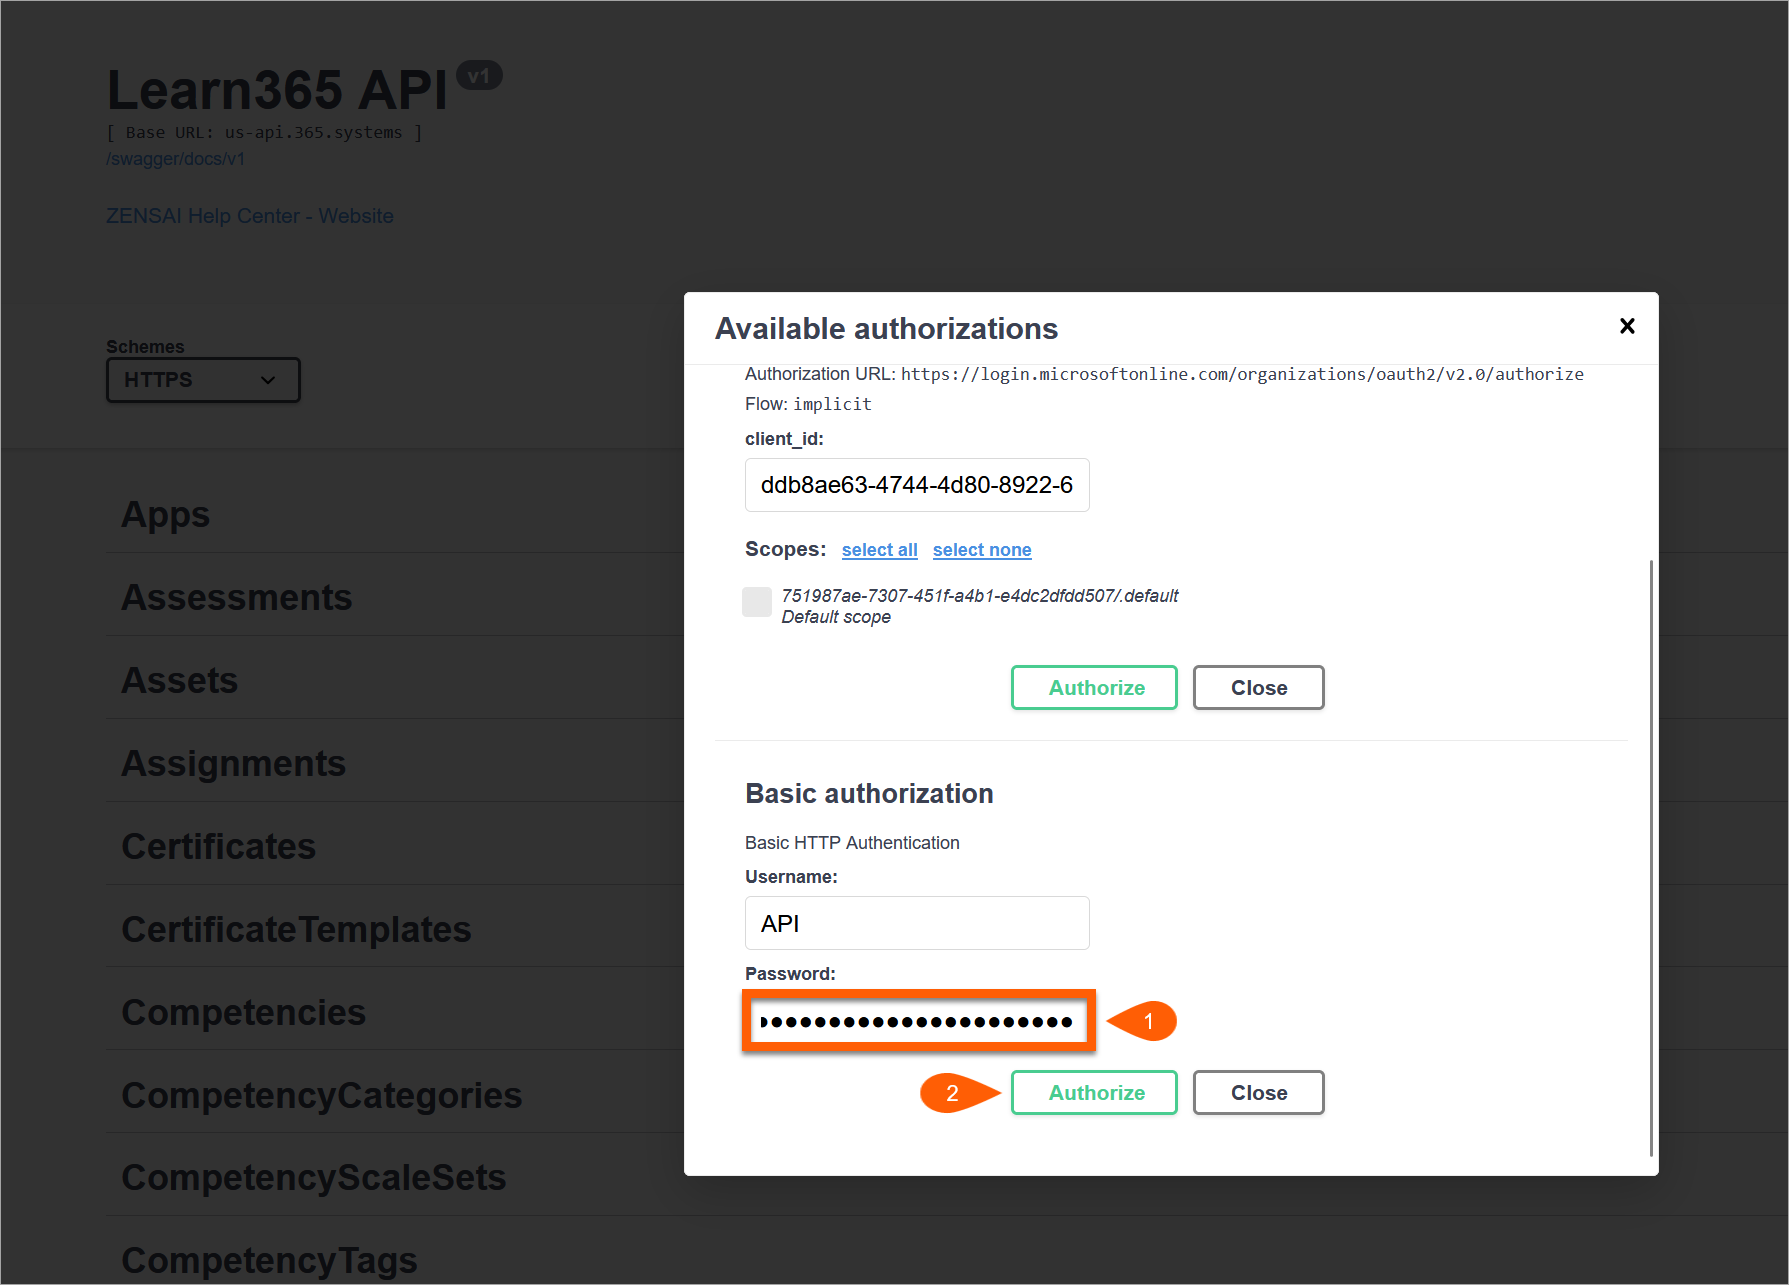Open the /swagger/docs/v1 documentation link
This screenshot has height=1285, width=1789.
pyautogui.click(x=175, y=159)
